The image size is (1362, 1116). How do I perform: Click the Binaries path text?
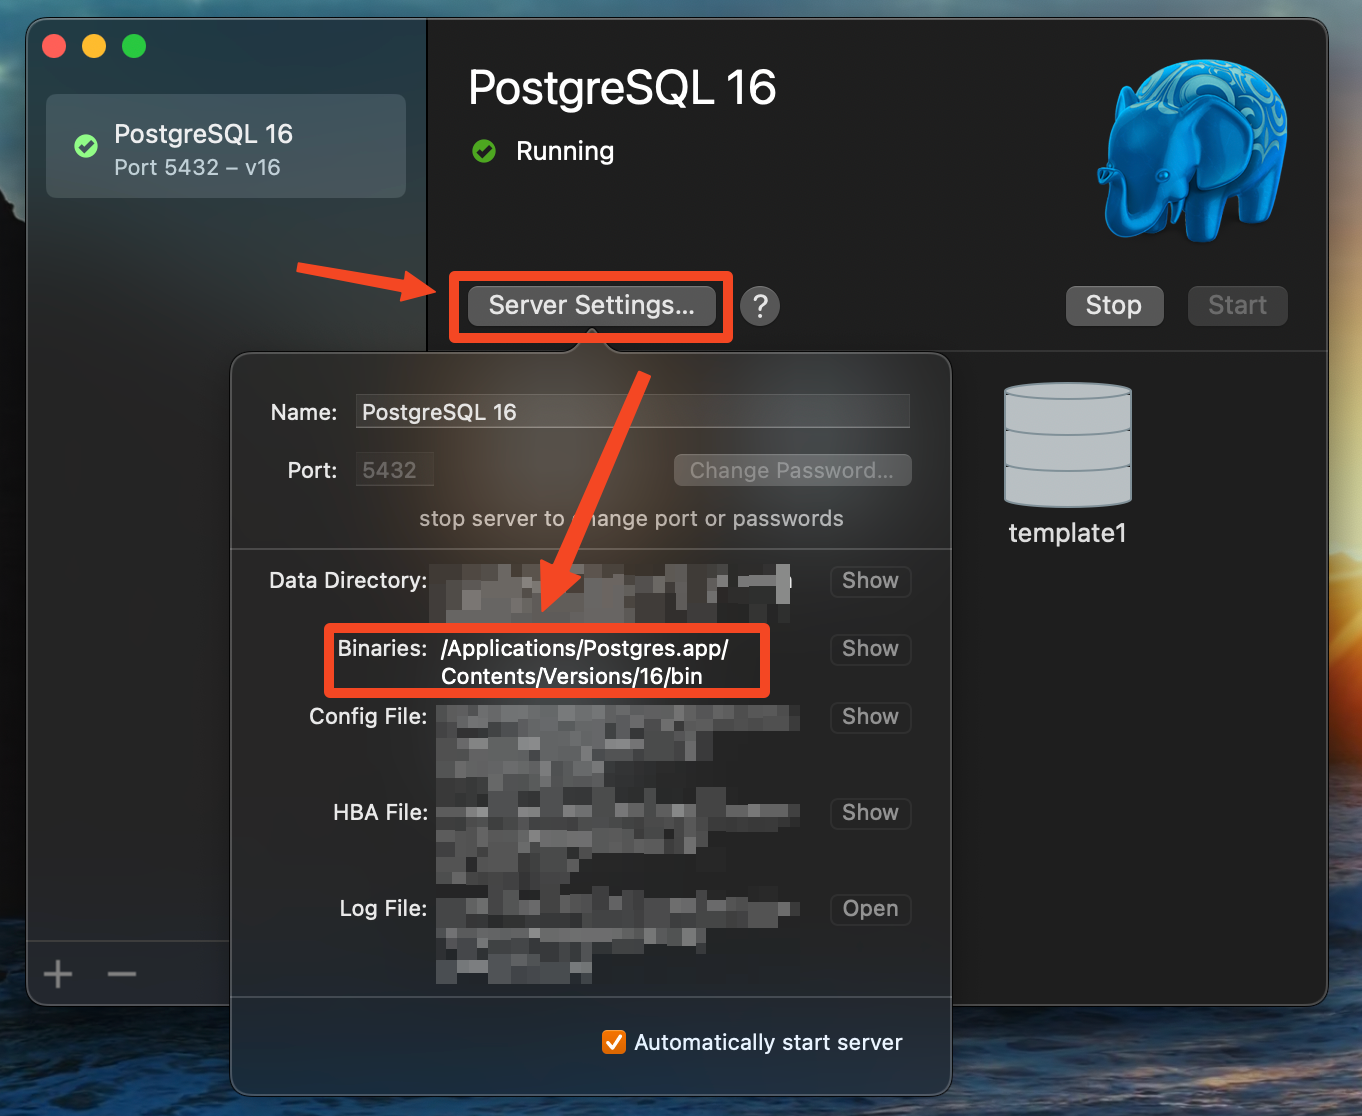pyautogui.click(x=585, y=662)
